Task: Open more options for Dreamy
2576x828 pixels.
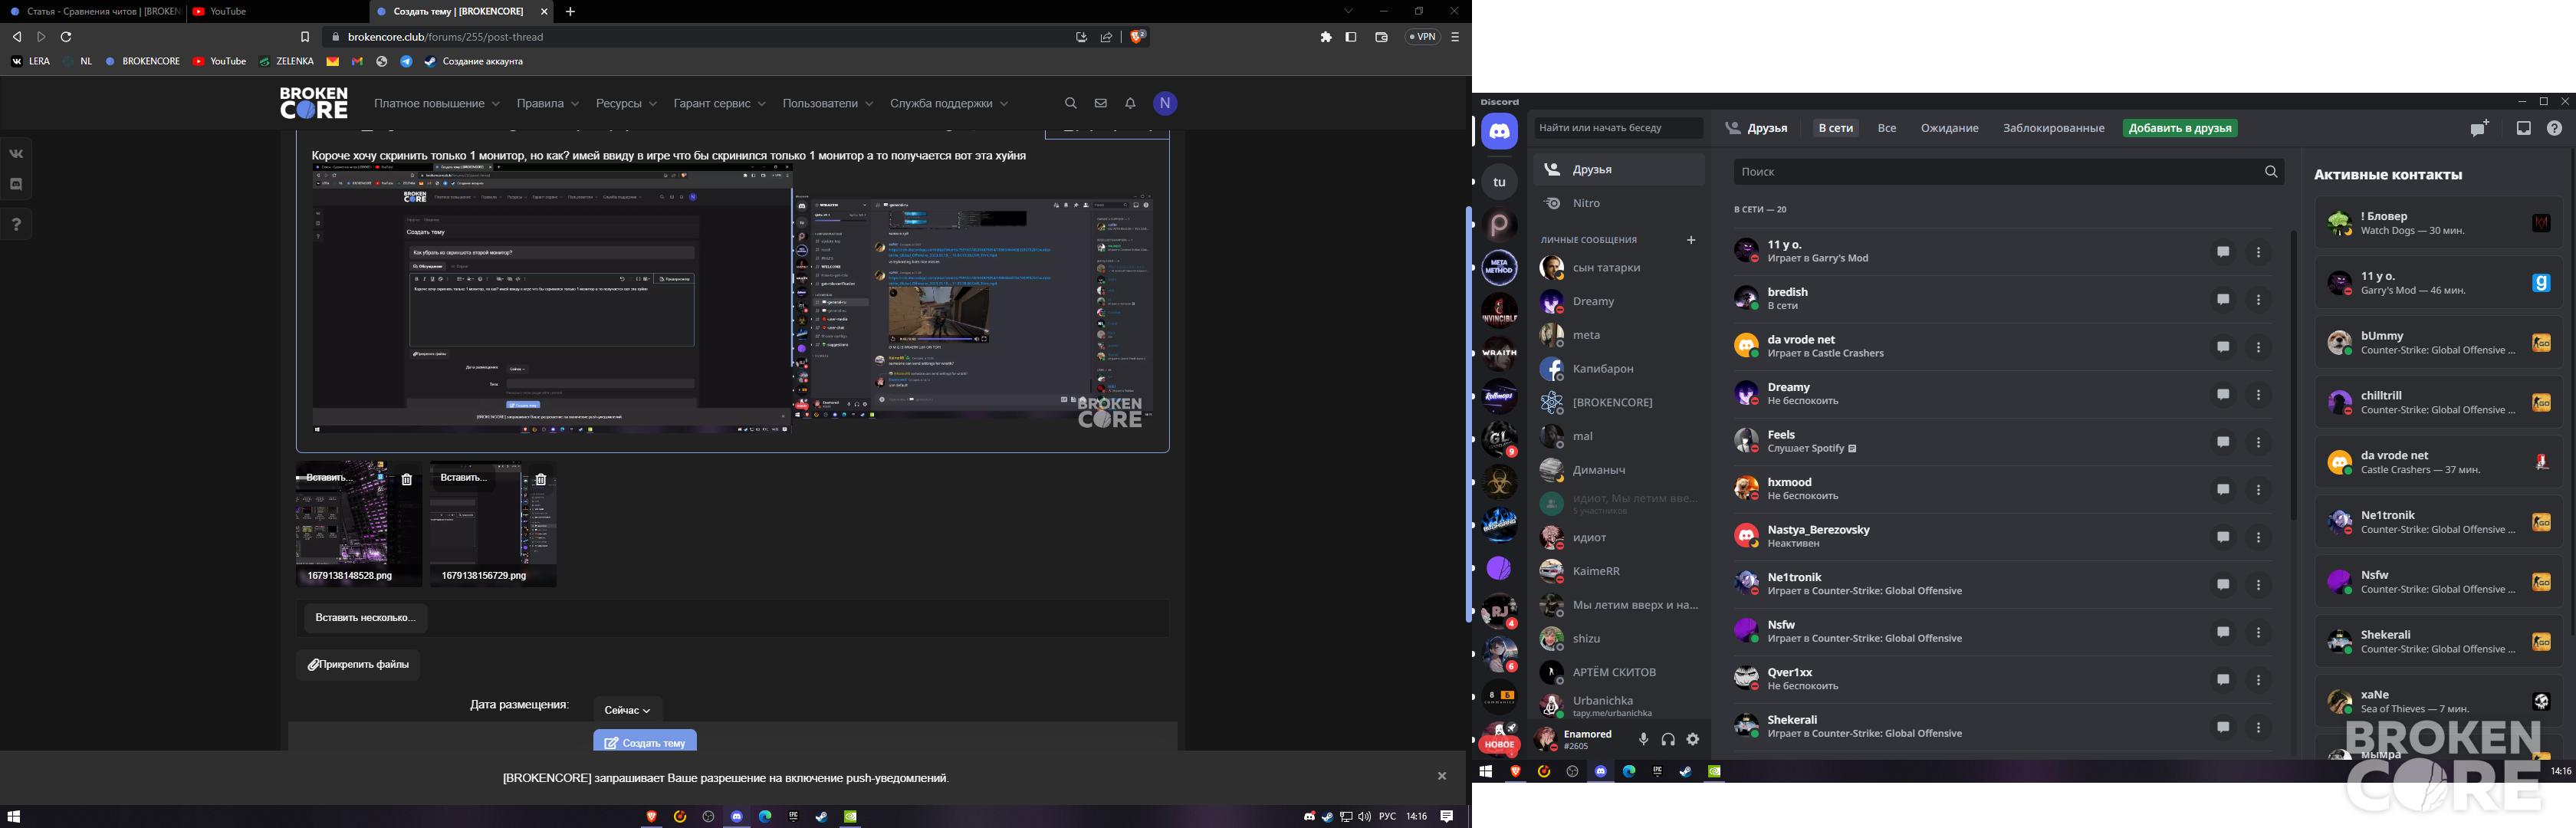Action: [2259, 395]
